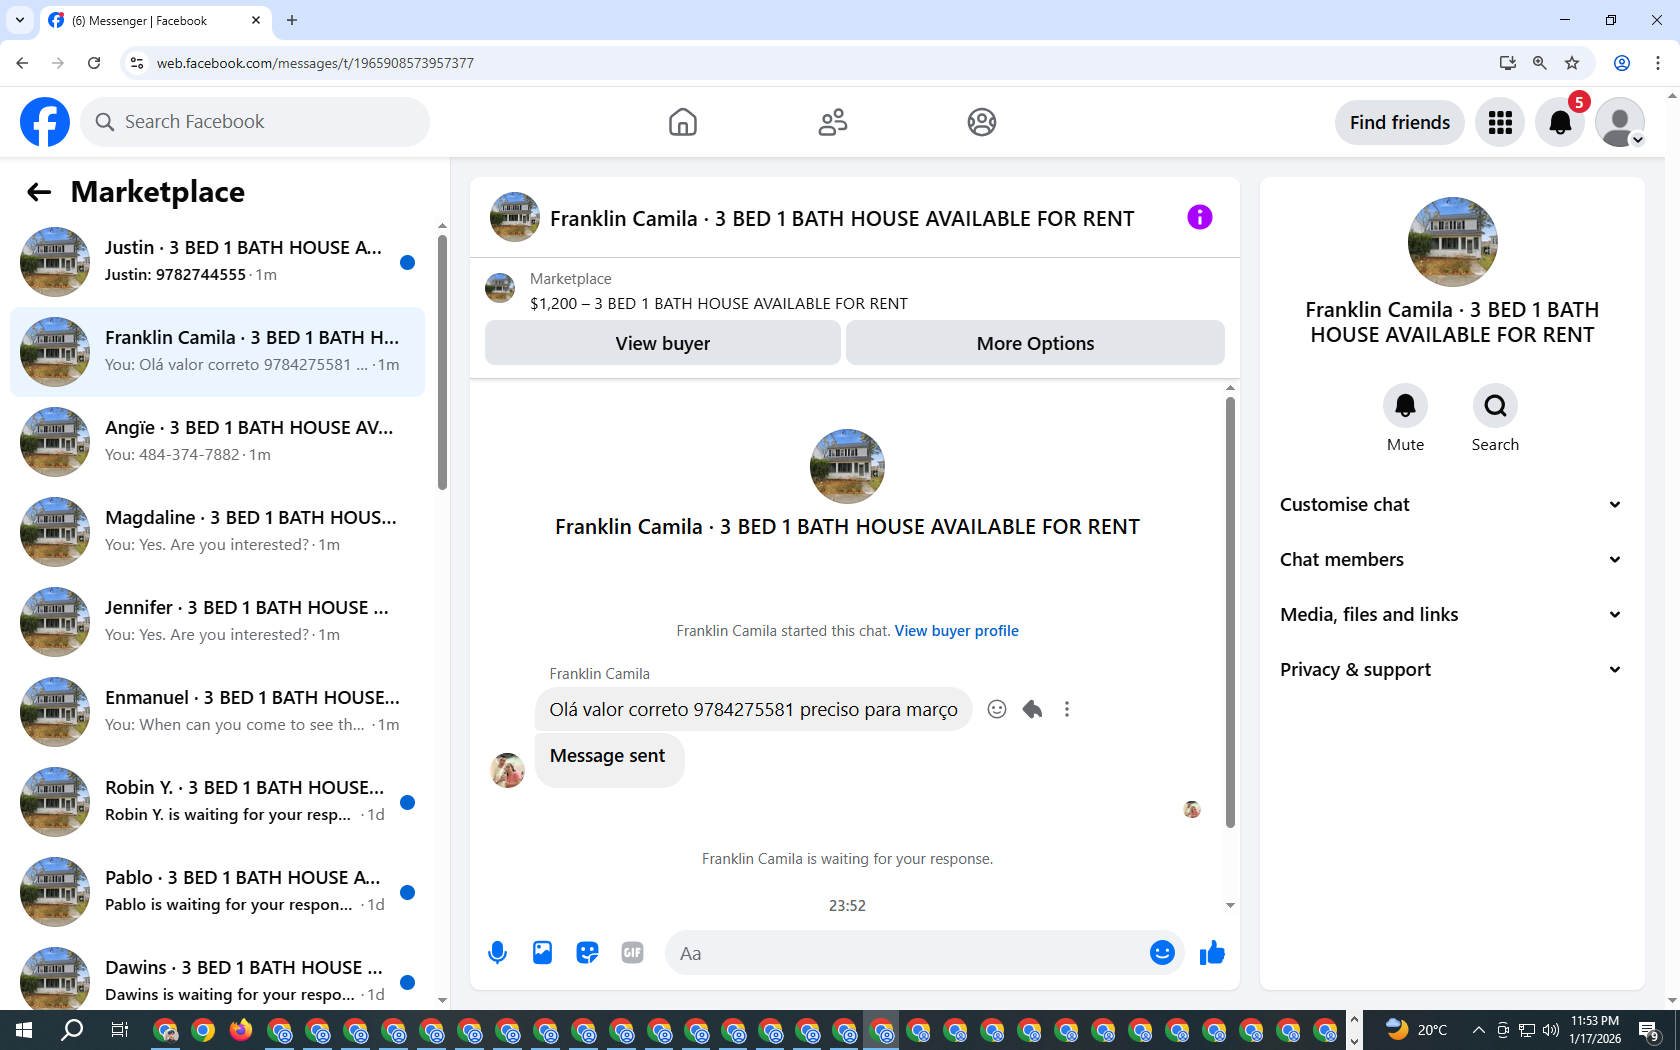Open the Chrome zoom magnifier icon

point(1540,63)
